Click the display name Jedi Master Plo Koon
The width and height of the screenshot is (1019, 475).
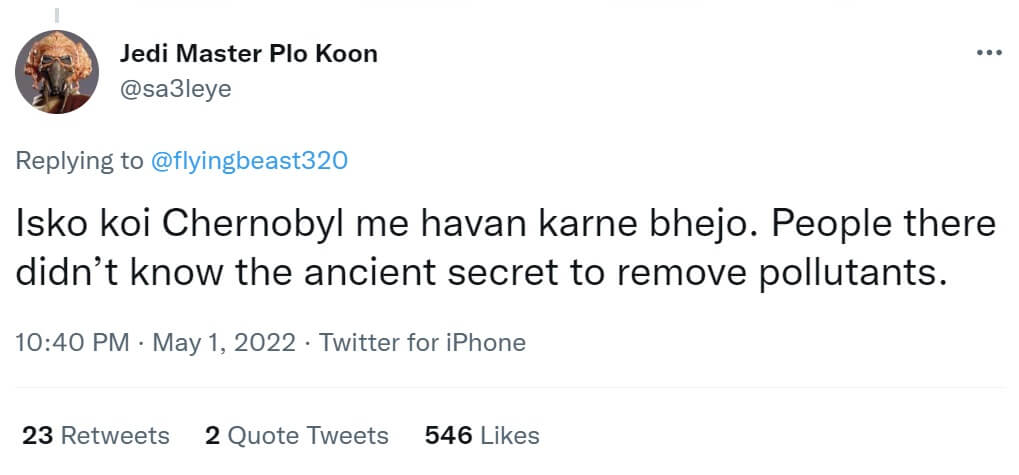[248, 54]
